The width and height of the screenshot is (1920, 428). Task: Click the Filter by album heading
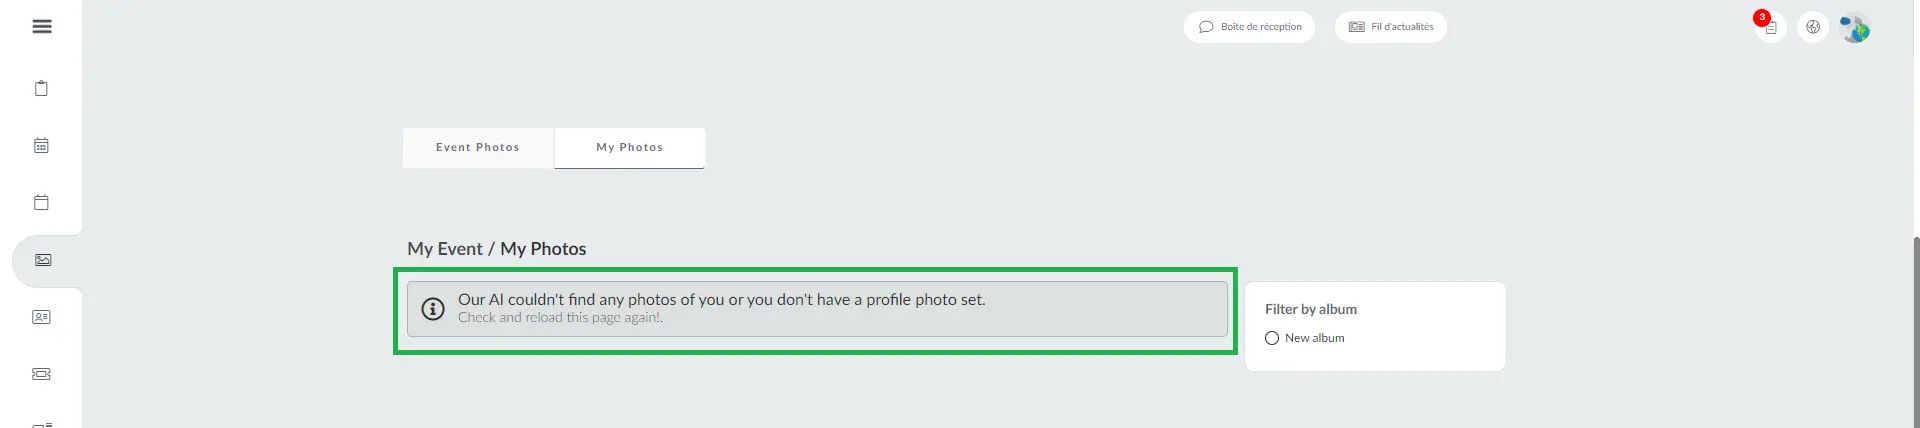tap(1310, 309)
